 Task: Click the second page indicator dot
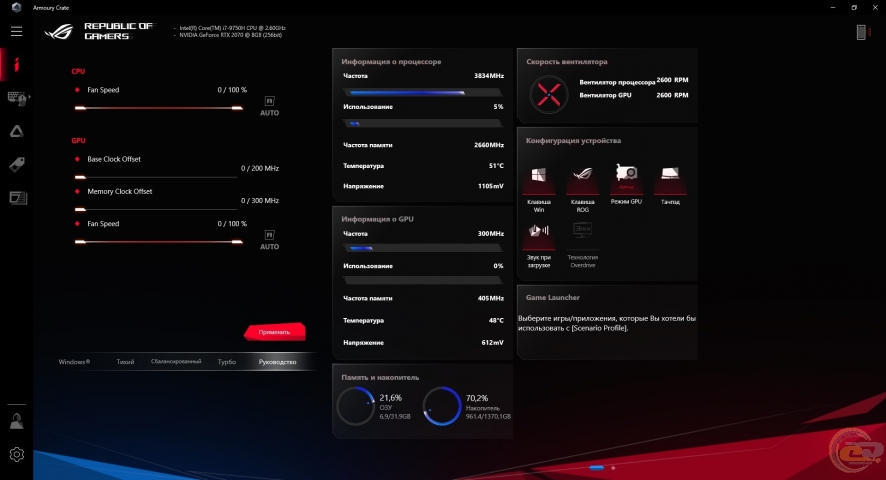pos(613,468)
